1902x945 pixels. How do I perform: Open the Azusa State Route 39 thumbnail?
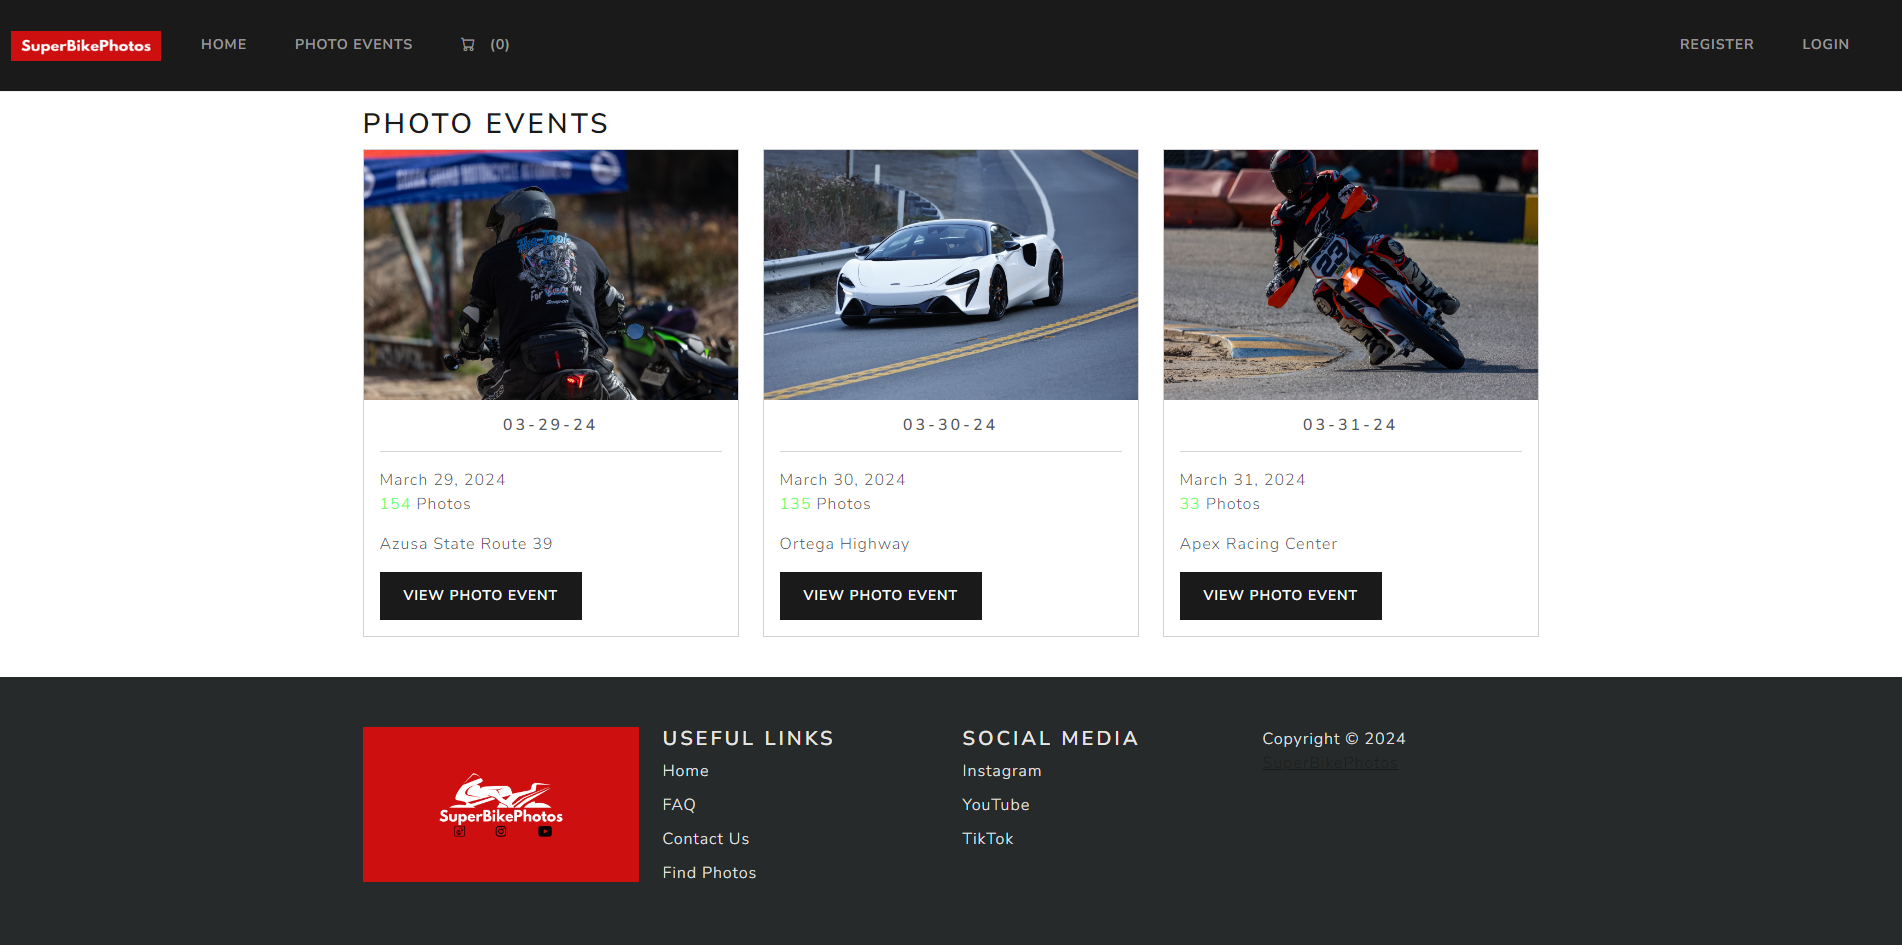click(550, 275)
